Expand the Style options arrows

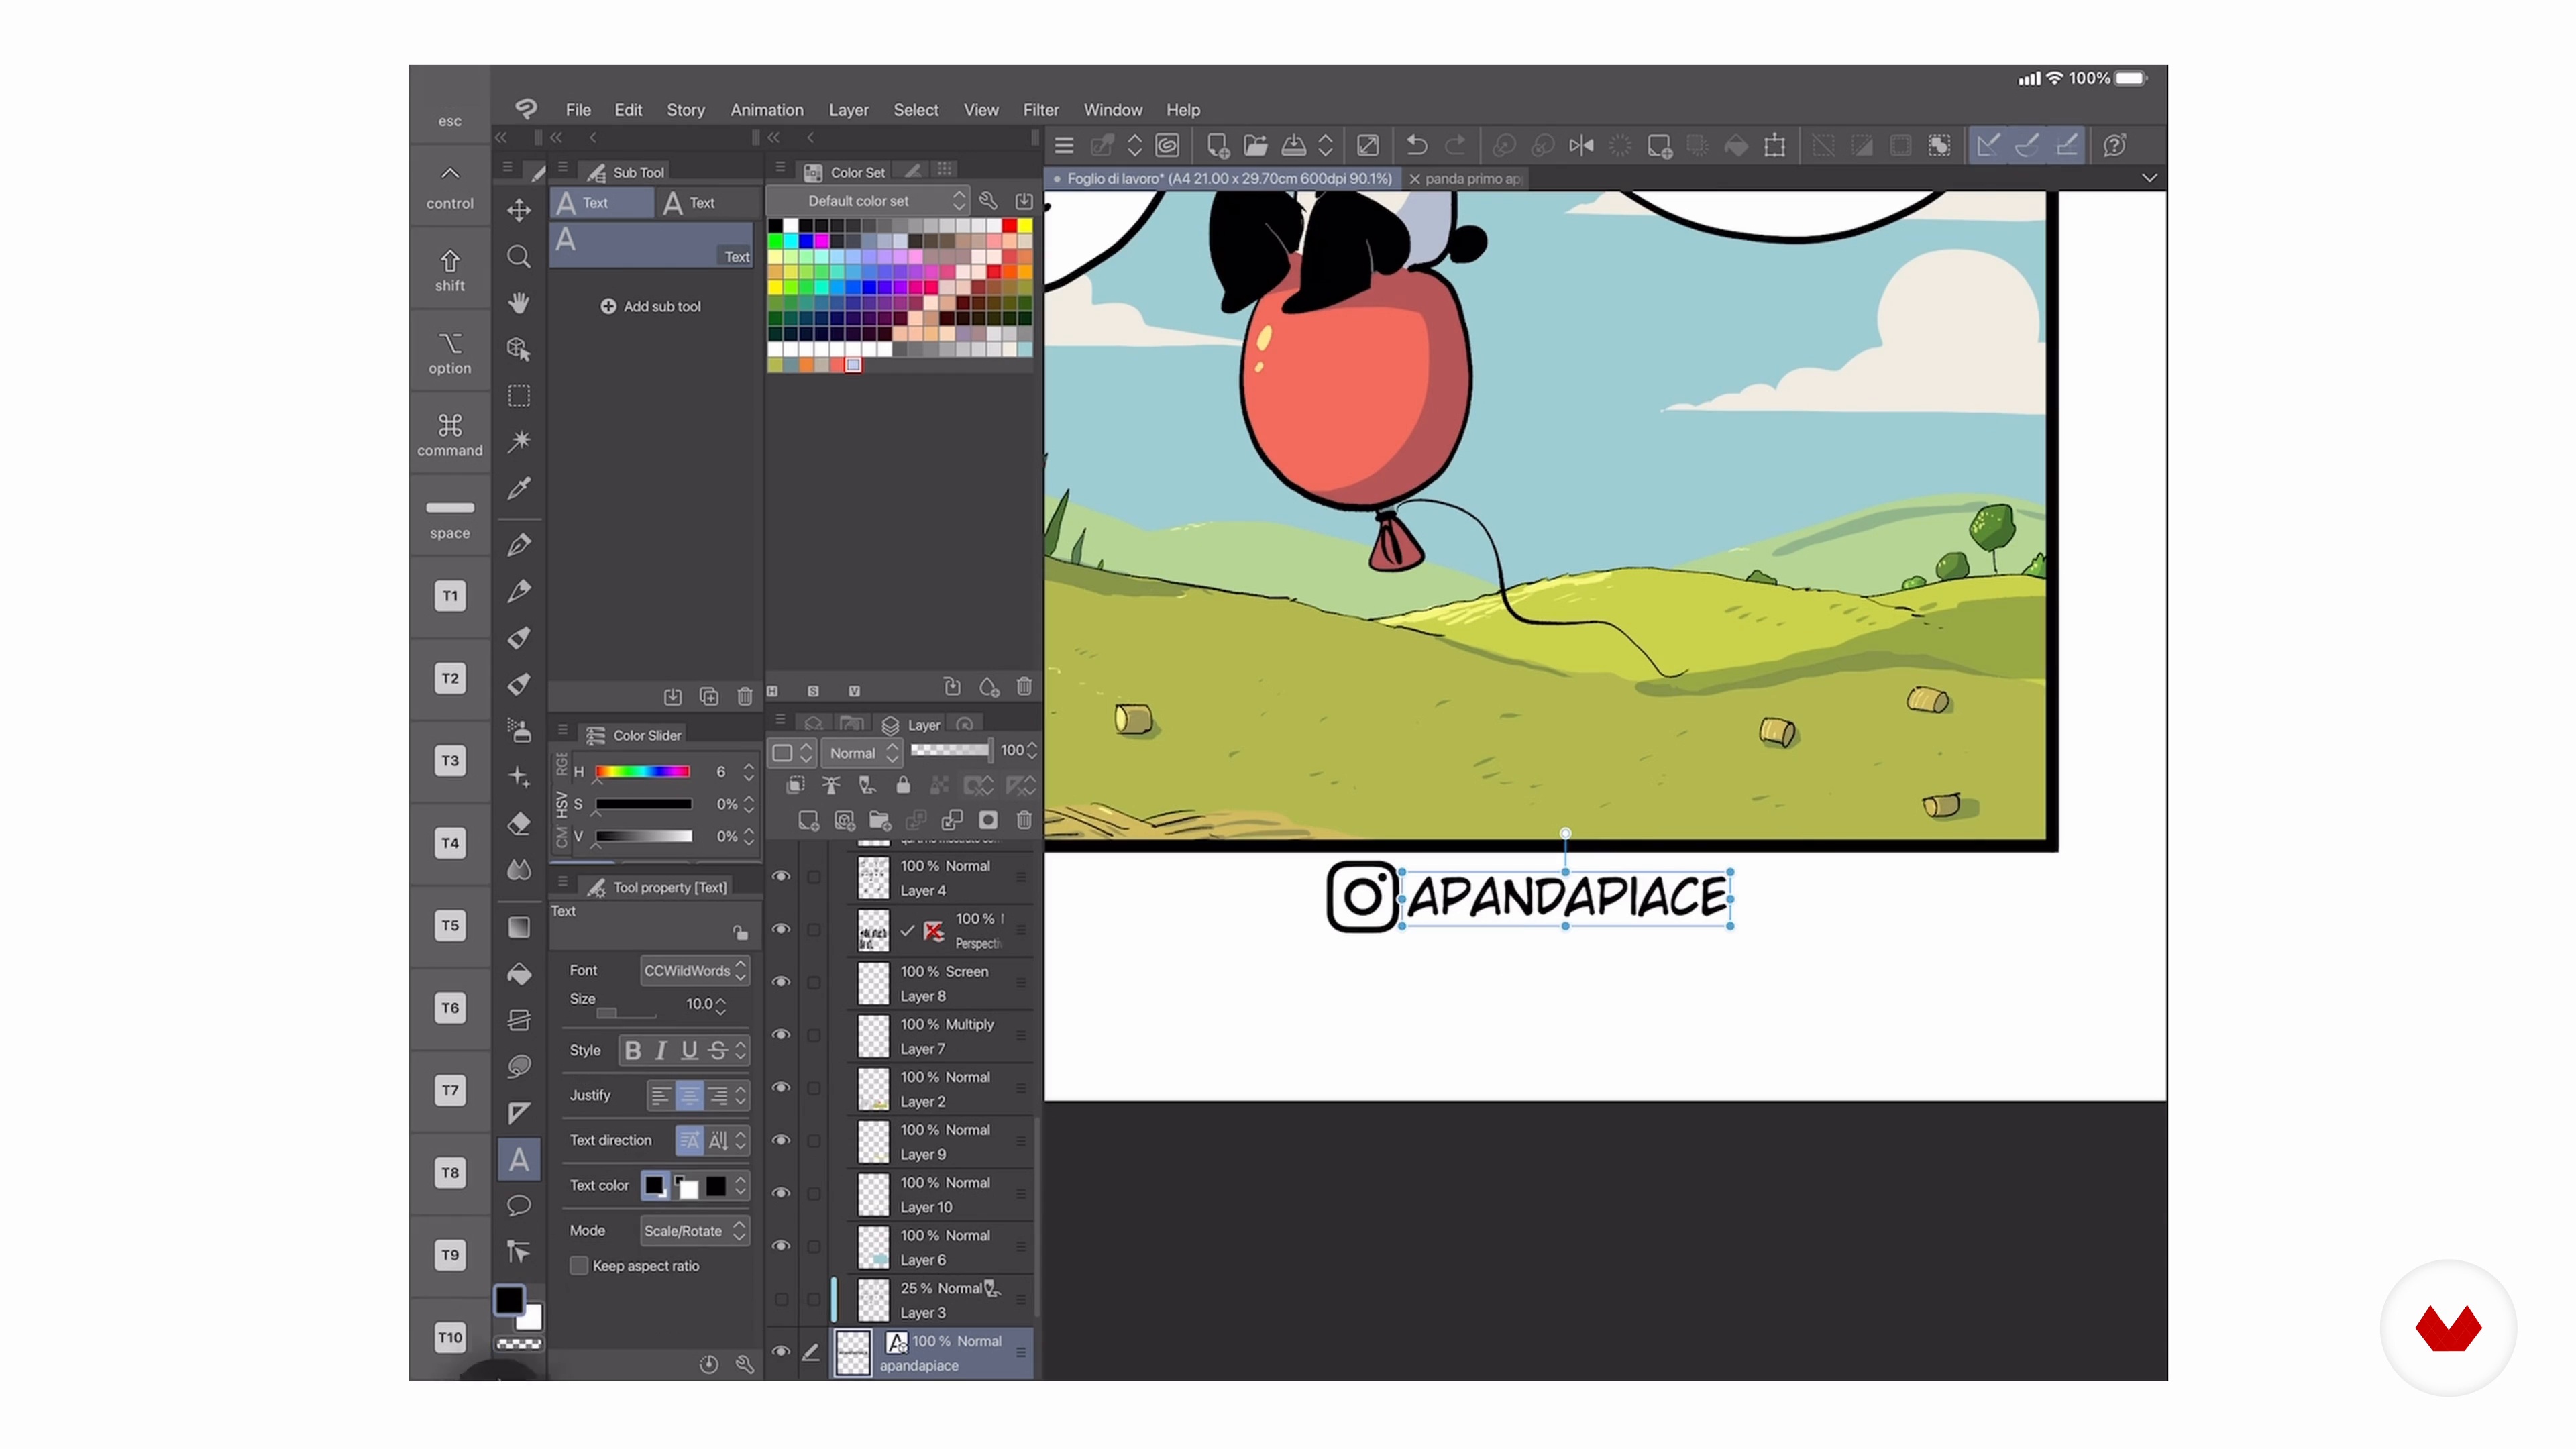point(741,1050)
